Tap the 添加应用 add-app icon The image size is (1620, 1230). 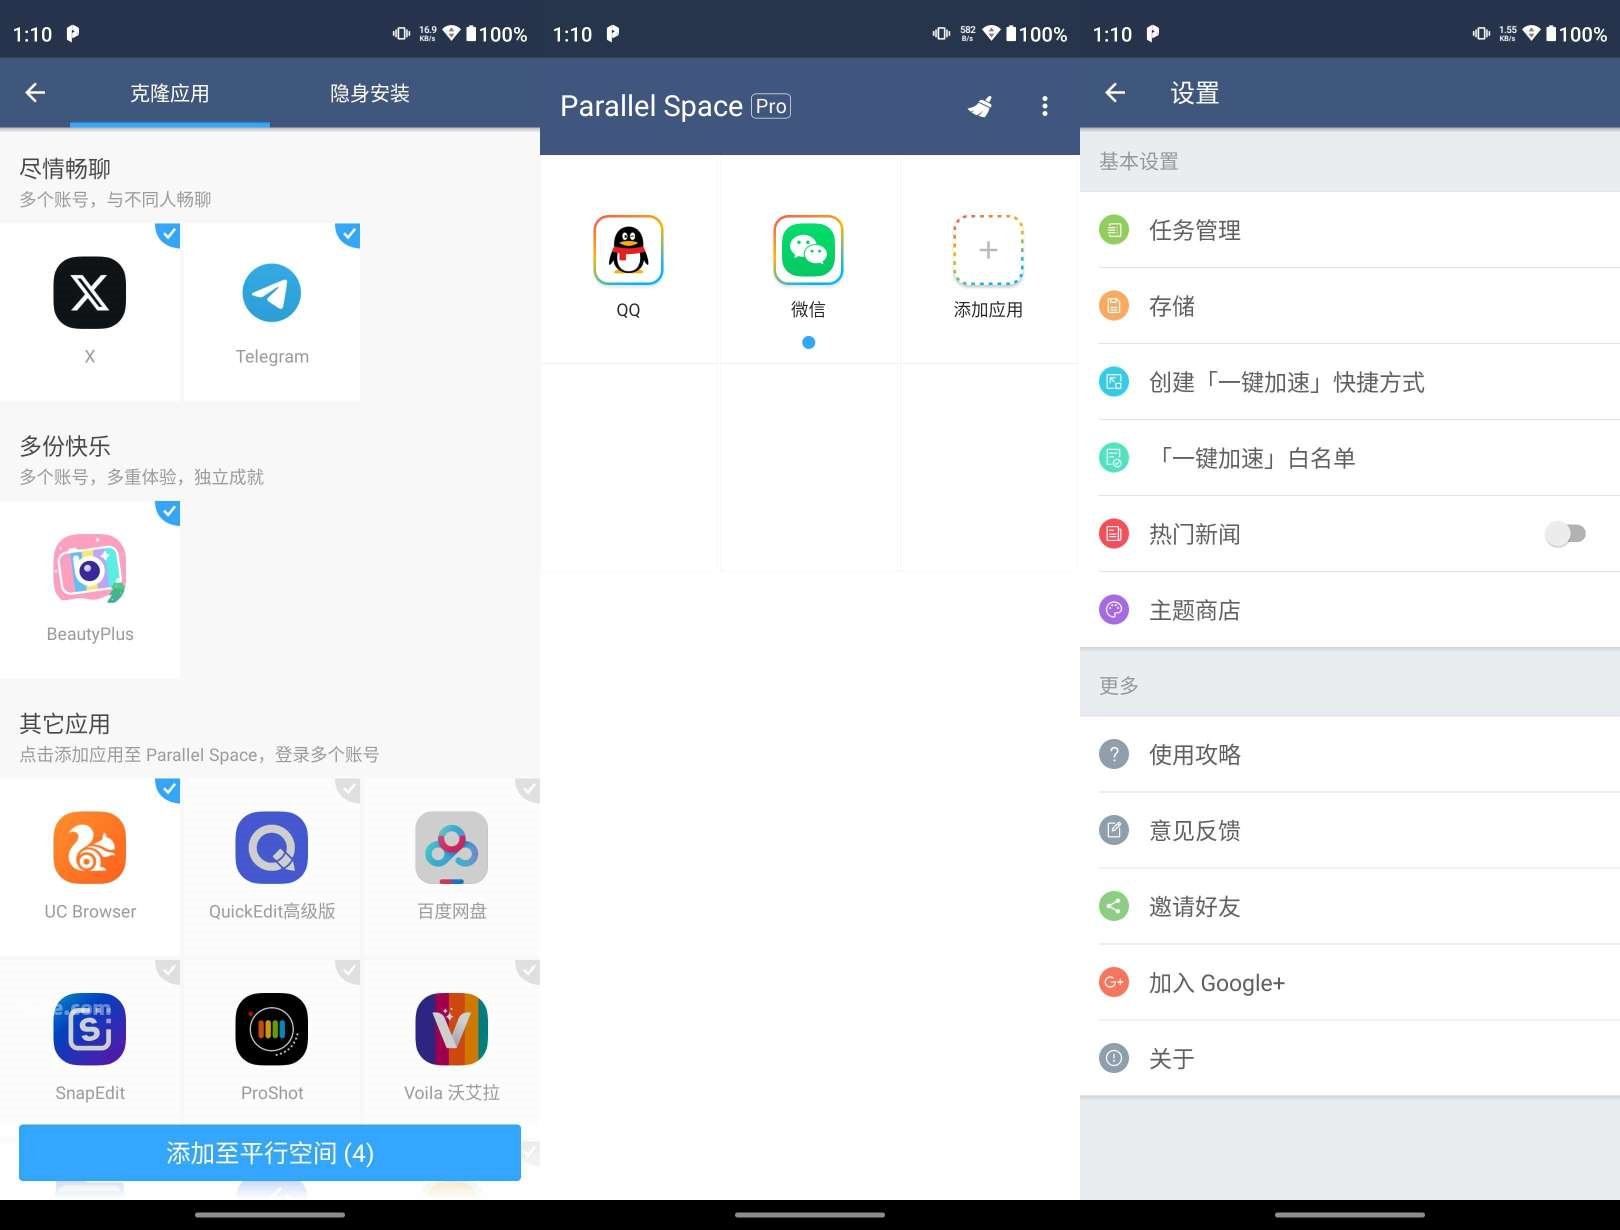click(988, 251)
